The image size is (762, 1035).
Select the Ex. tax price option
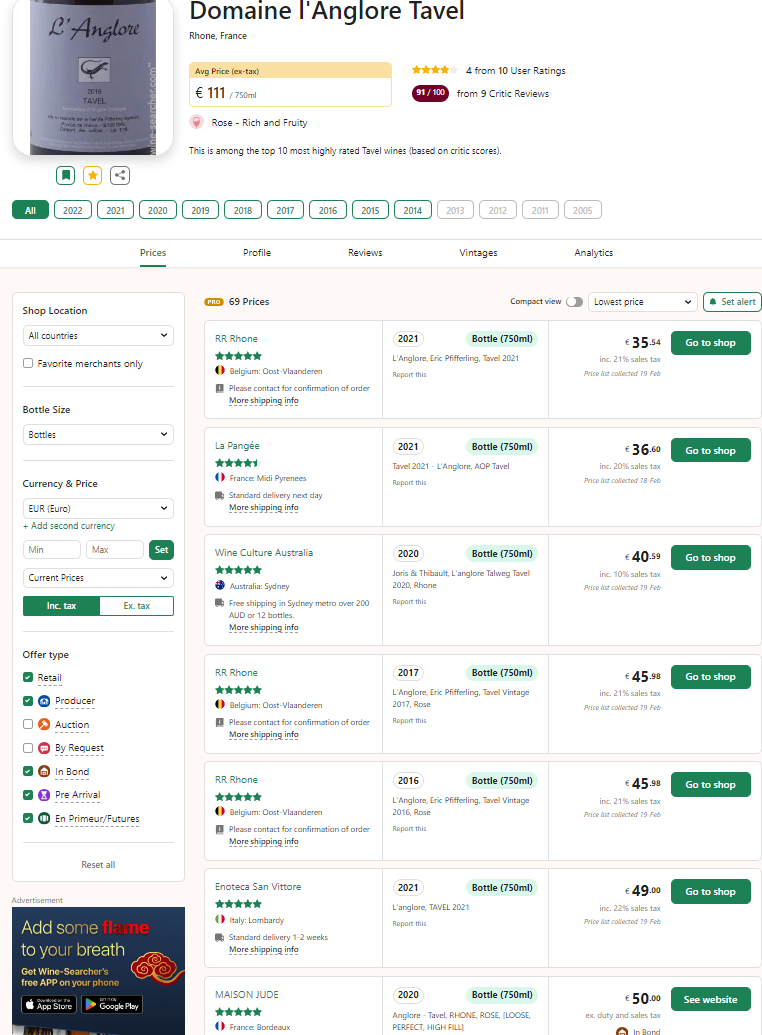coord(137,606)
